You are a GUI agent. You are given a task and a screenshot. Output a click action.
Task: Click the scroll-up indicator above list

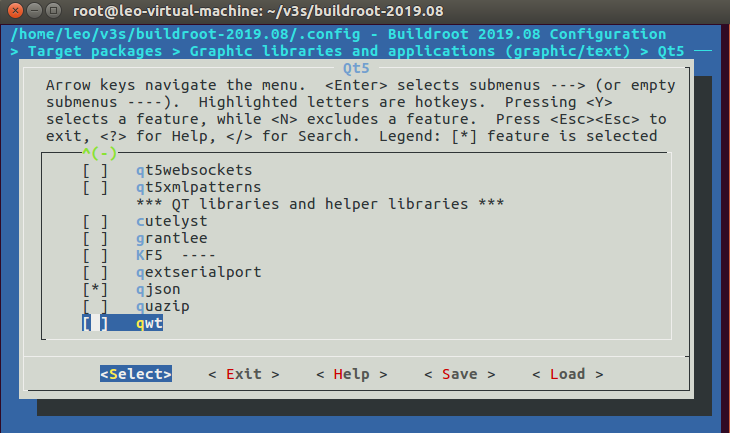tap(99, 153)
